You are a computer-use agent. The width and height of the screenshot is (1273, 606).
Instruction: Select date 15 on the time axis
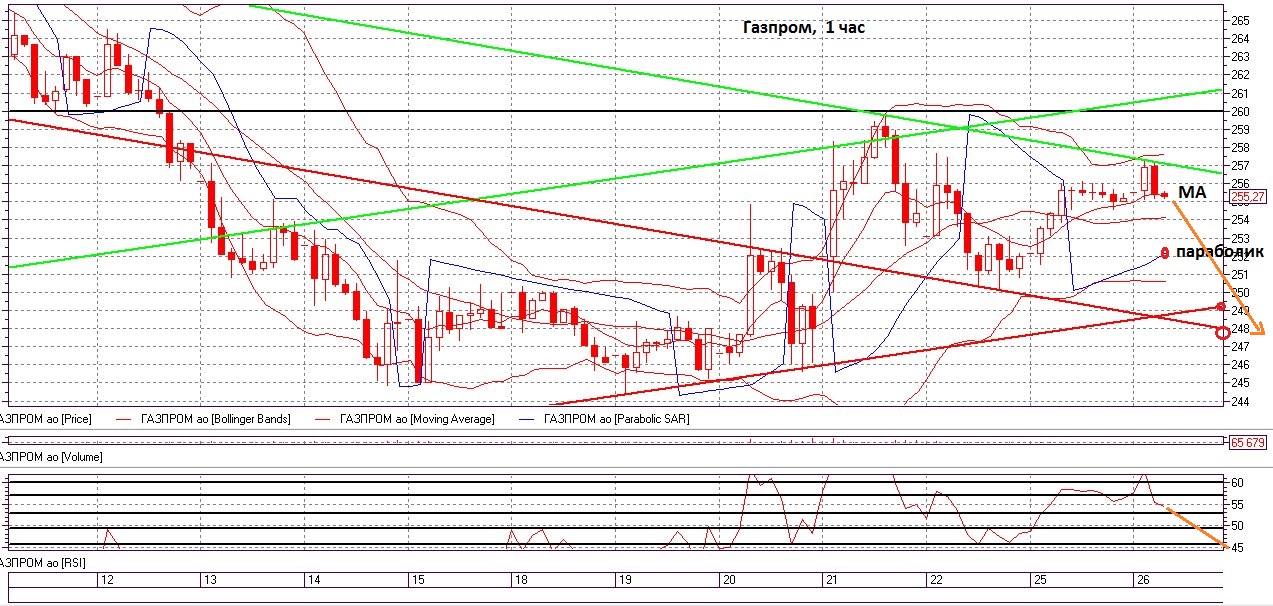417,580
